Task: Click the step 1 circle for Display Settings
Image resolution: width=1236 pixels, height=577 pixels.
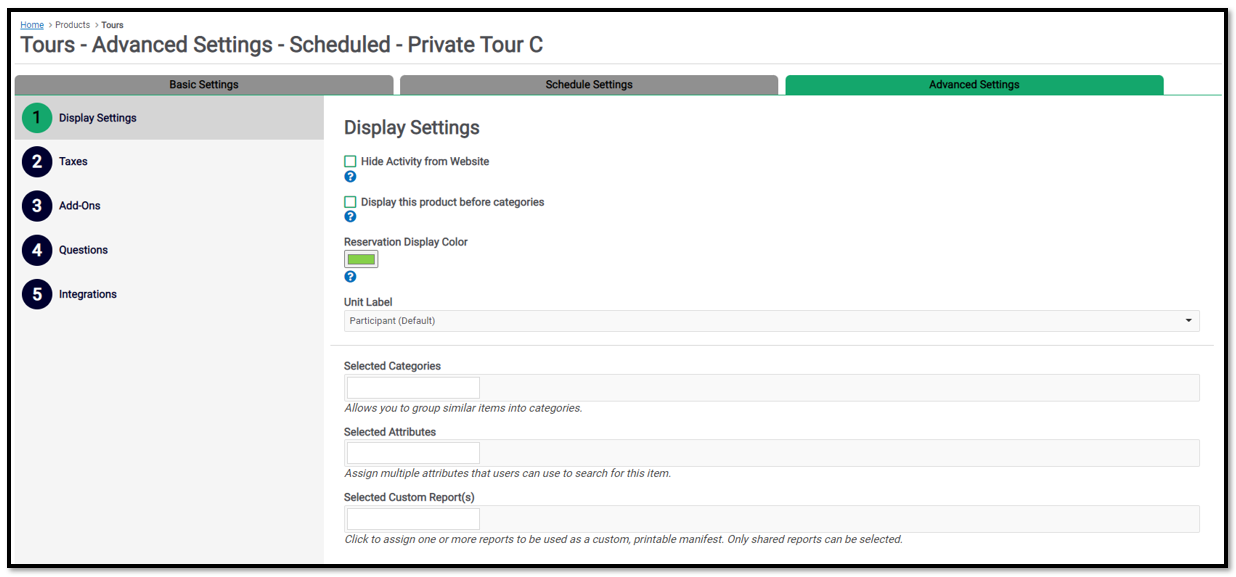Action: [37, 118]
